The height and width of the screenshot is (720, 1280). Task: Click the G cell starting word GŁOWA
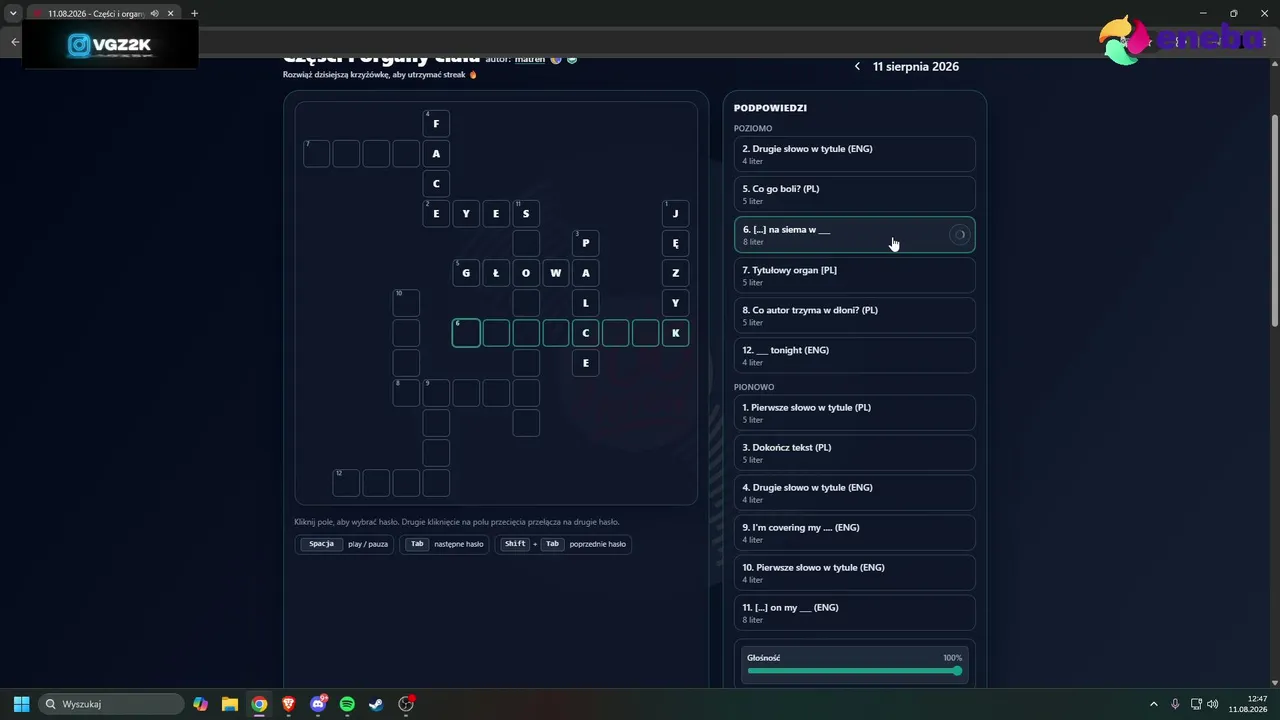pos(466,273)
